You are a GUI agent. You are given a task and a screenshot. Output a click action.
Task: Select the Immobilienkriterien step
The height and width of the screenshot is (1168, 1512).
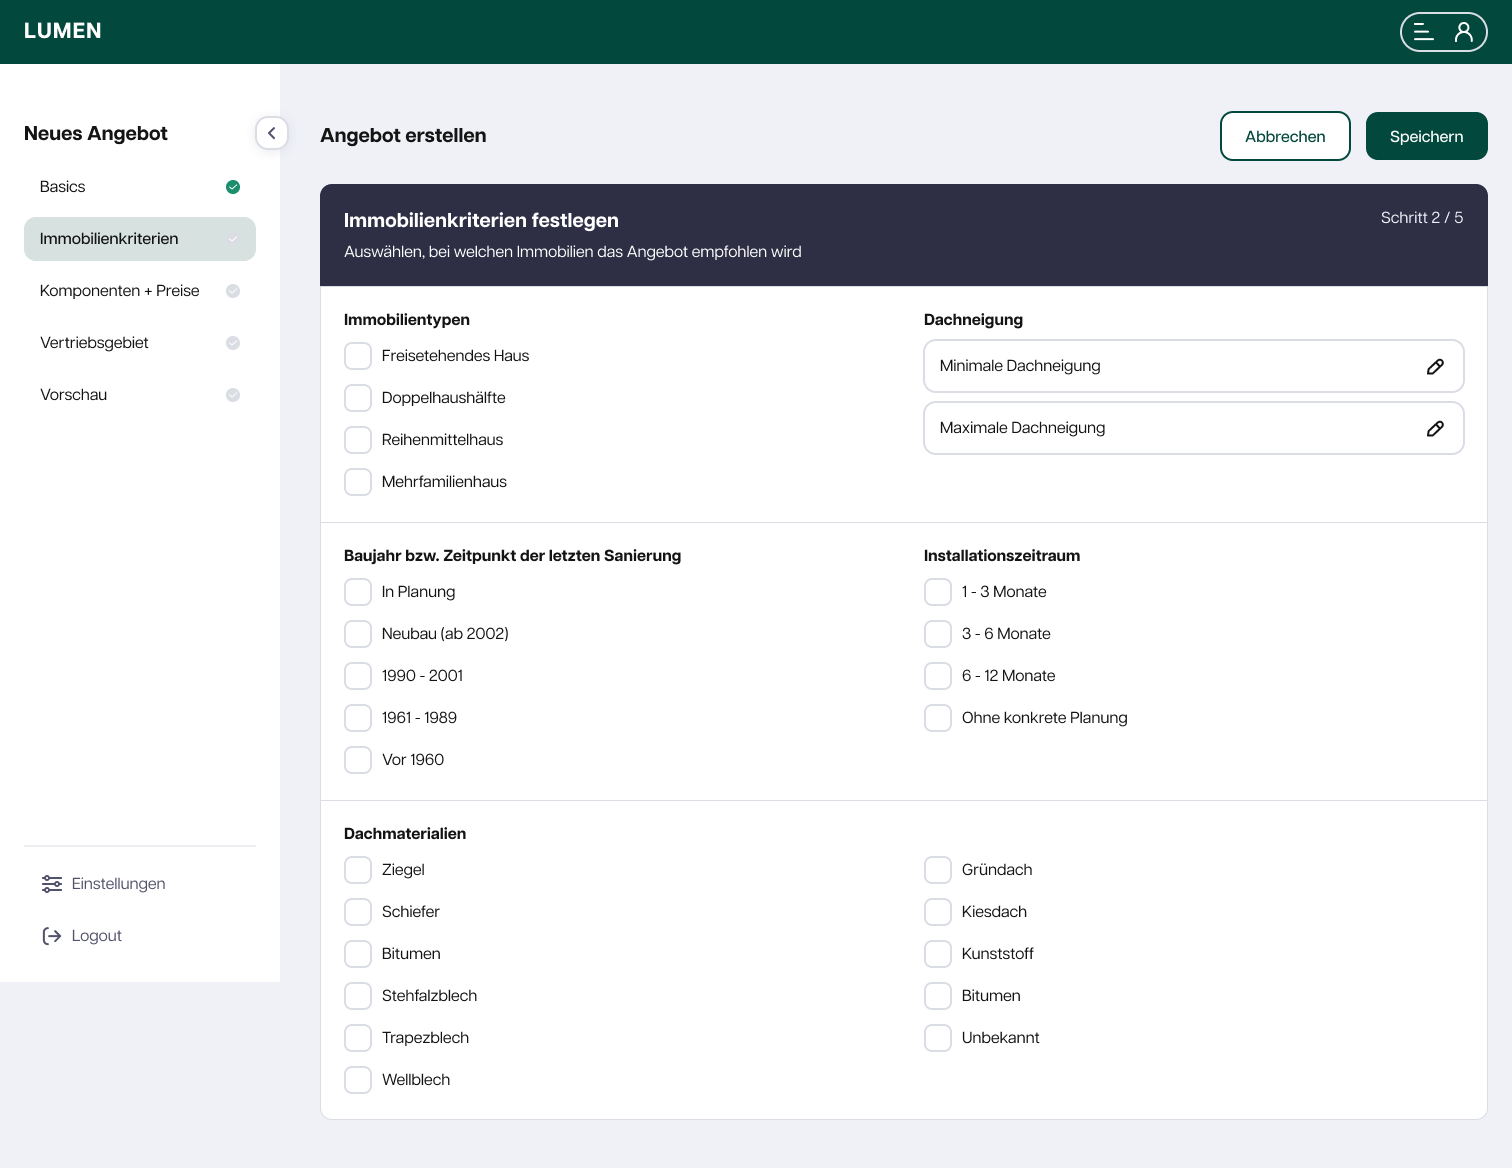tap(140, 239)
